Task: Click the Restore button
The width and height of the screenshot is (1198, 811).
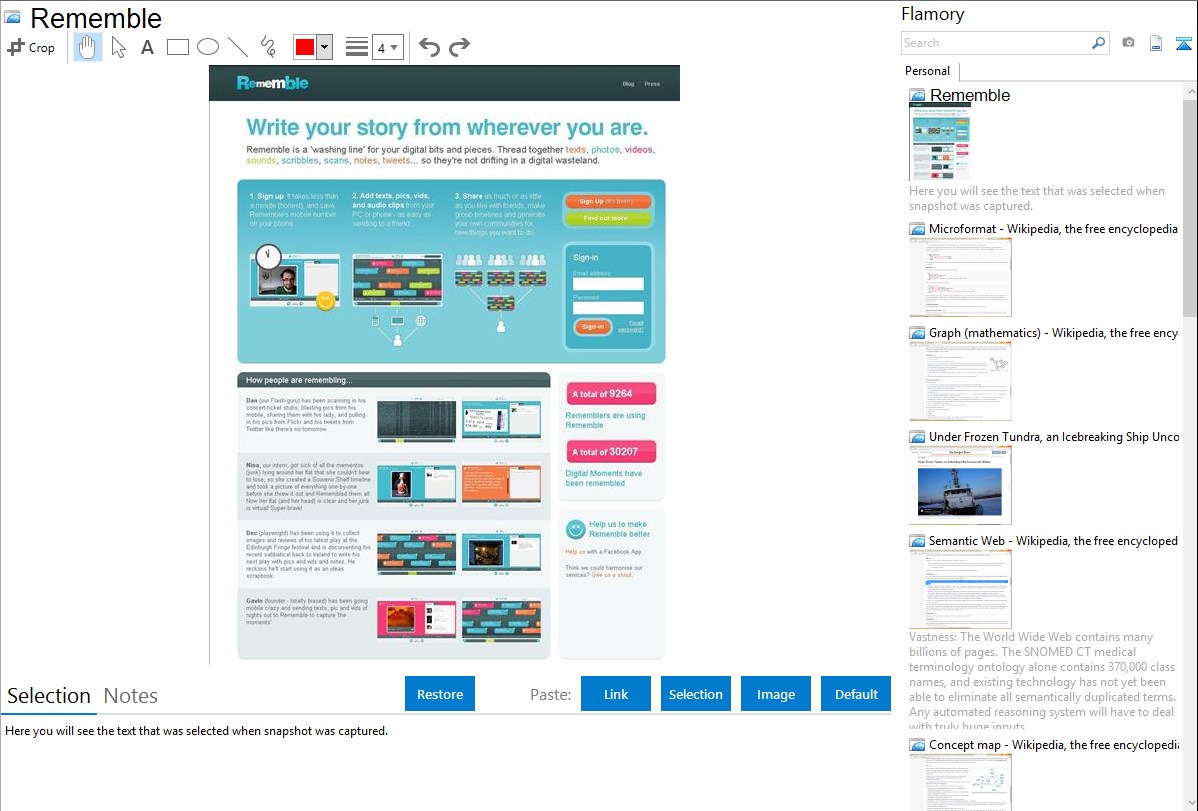Action: 440,694
